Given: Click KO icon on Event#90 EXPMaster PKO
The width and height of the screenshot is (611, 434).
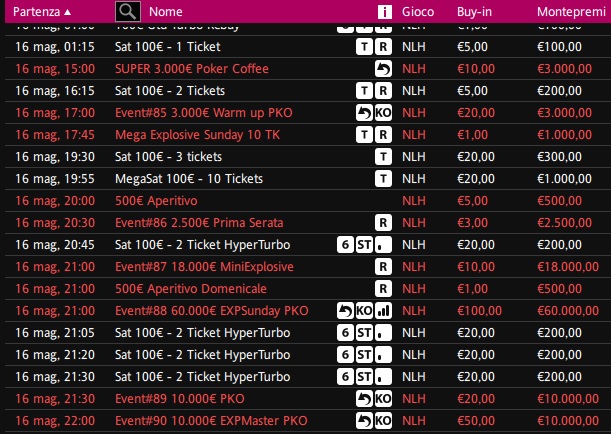Looking at the screenshot, I should [x=382, y=421].
